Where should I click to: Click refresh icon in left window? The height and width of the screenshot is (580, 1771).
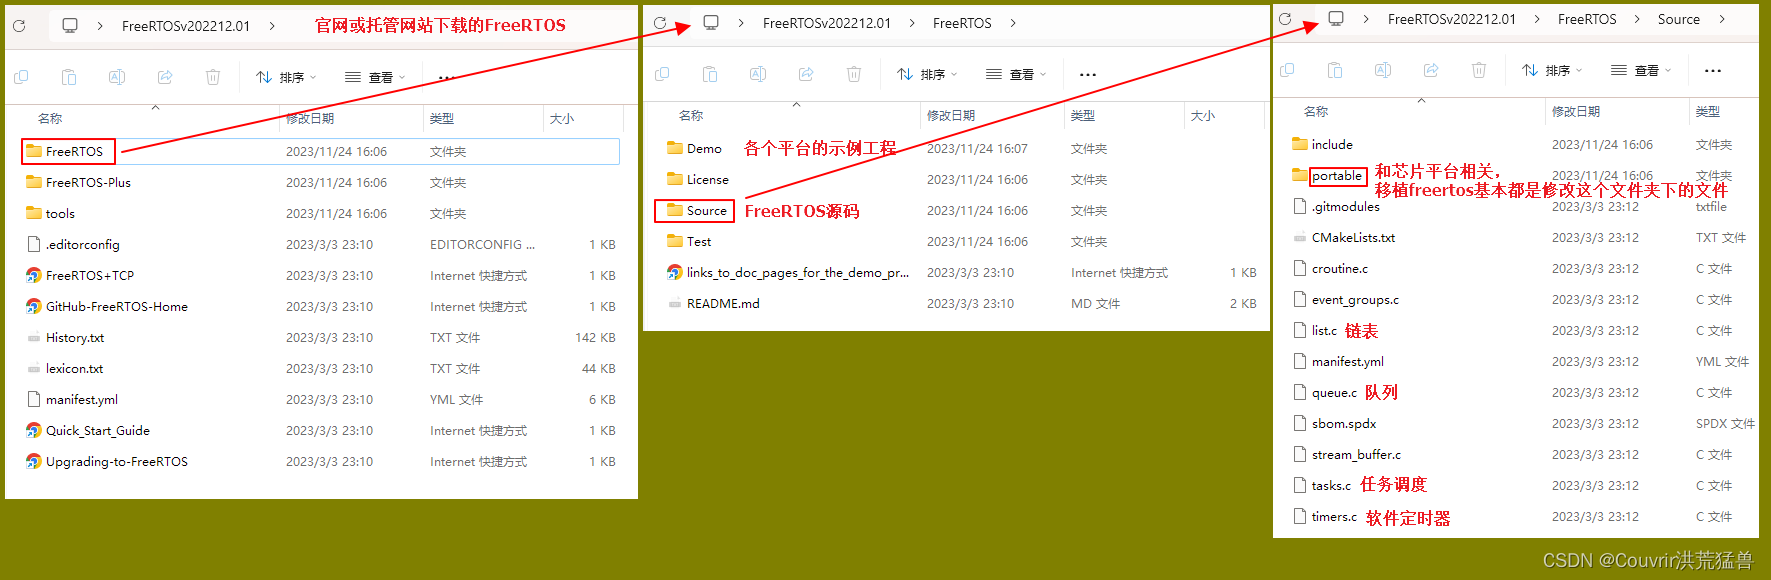[x=19, y=26]
